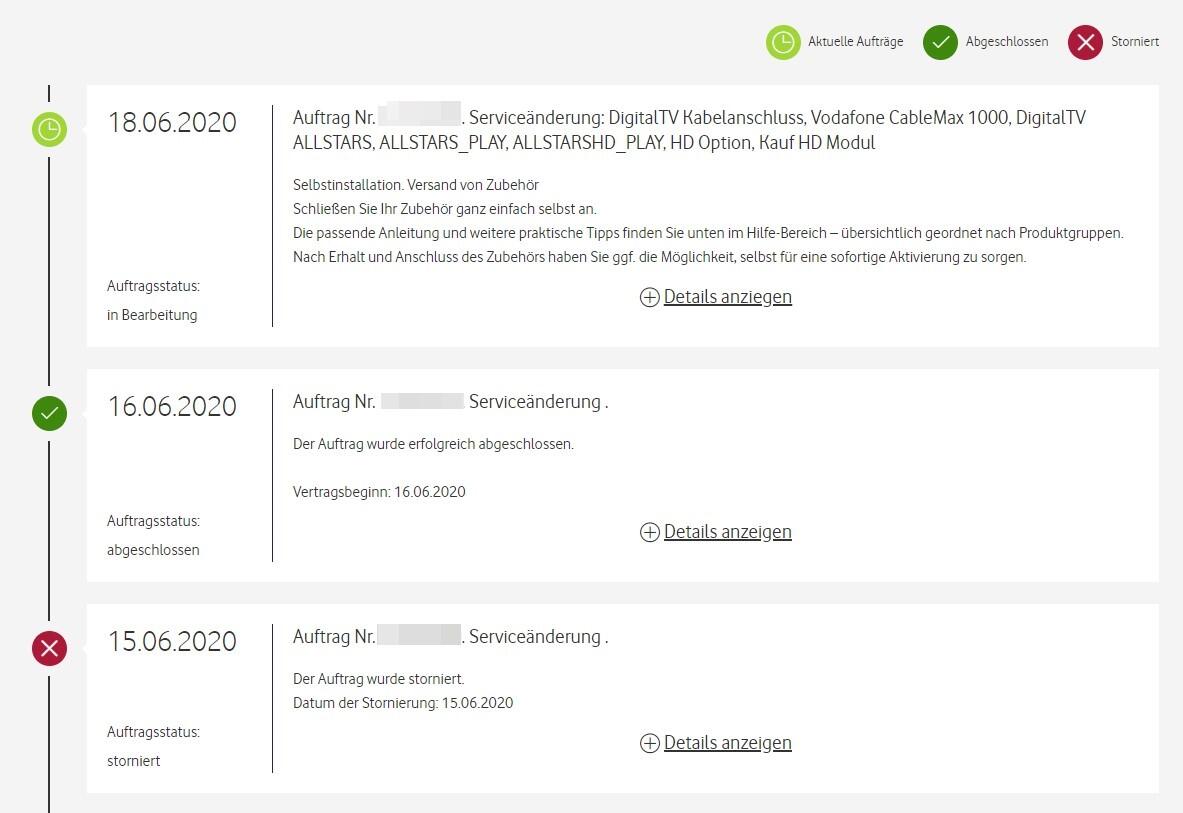Click the date 16.06.2020 heading
1183x813 pixels.
click(172, 407)
